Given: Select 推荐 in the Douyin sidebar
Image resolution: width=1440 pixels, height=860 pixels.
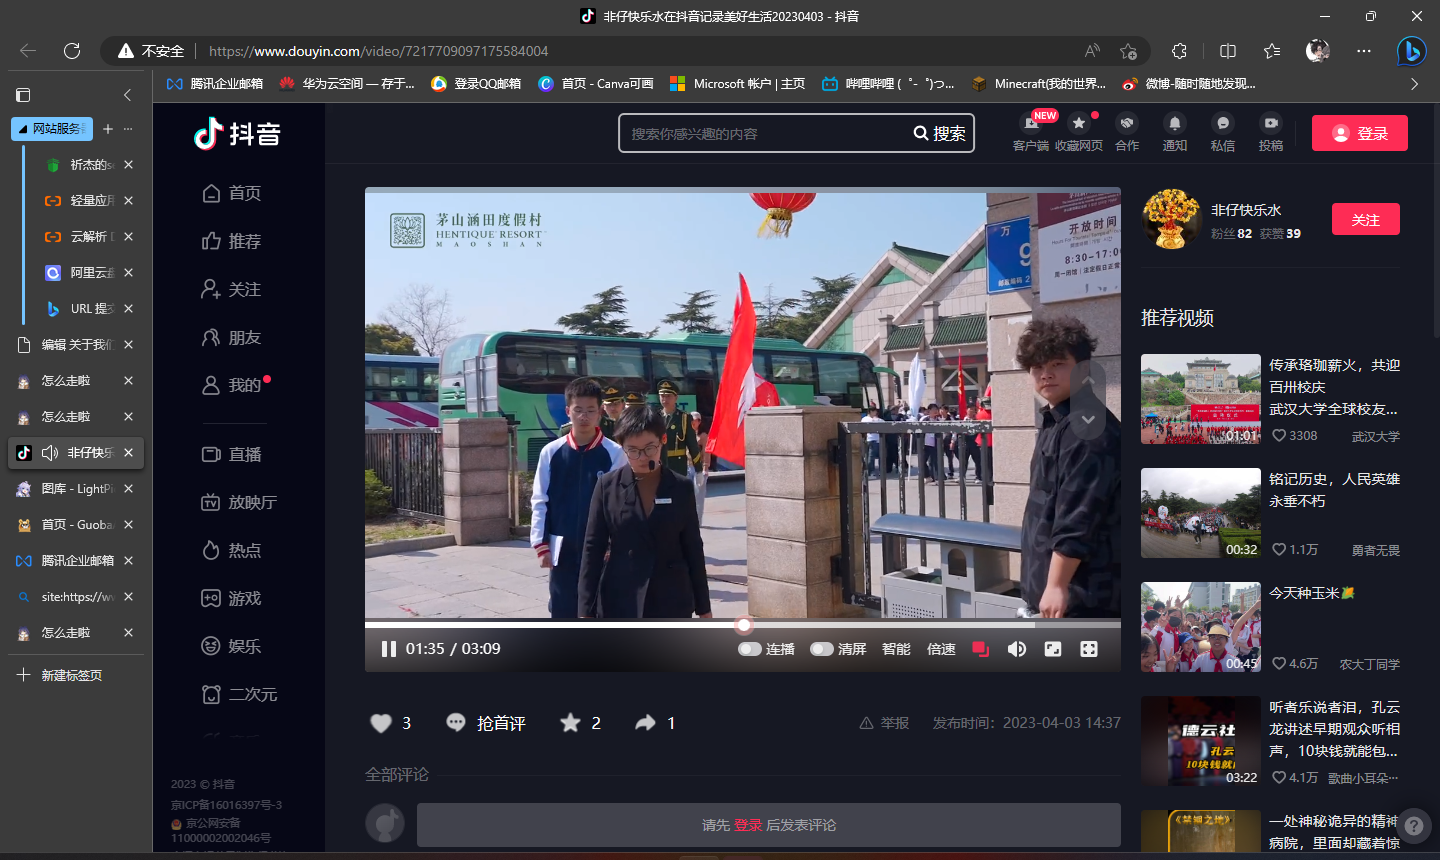Looking at the screenshot, I should [232, 241].
